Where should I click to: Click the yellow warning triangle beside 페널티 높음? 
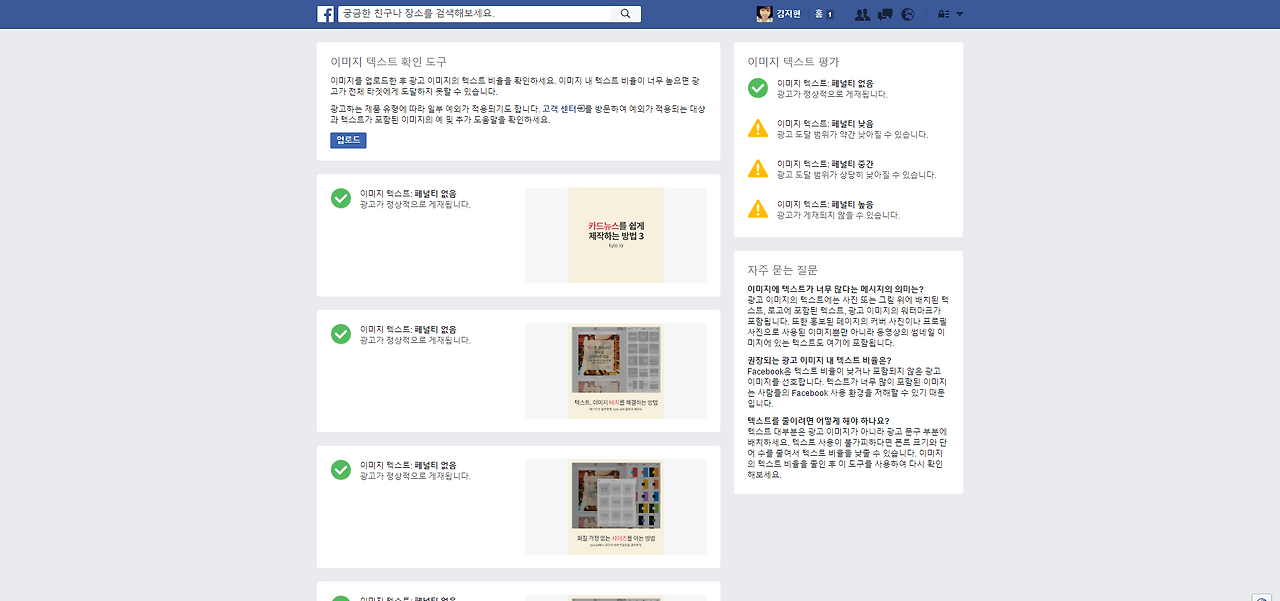[x=758, y=208]
